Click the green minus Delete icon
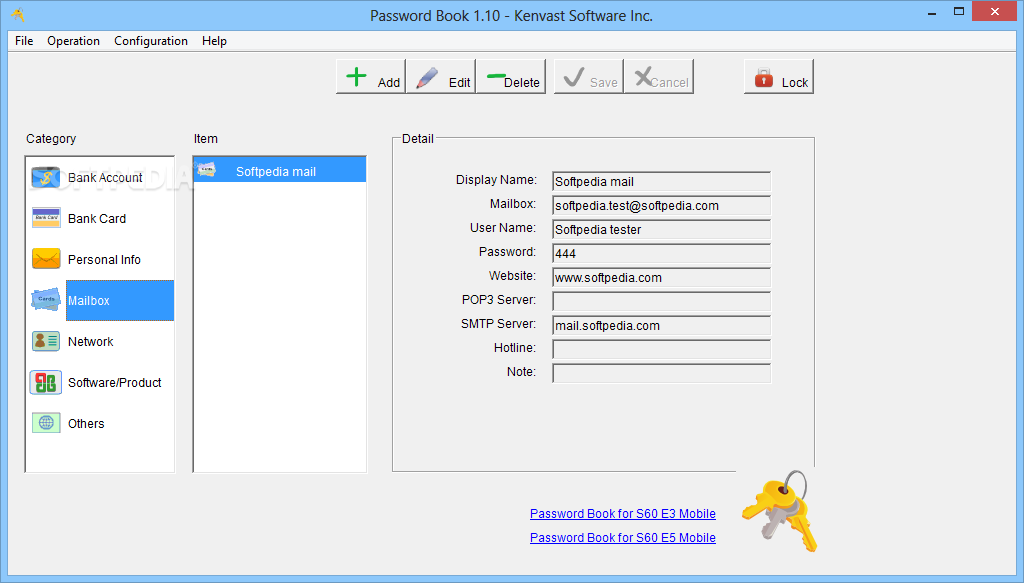 (496, 76)
